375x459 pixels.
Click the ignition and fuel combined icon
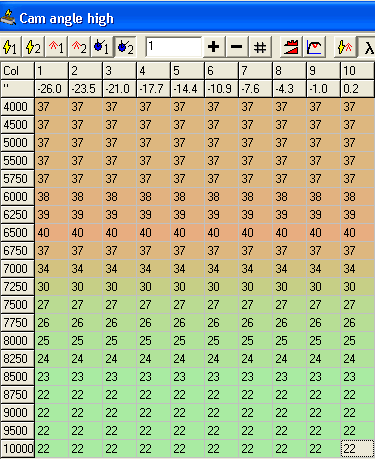click(x=345, y=47)
